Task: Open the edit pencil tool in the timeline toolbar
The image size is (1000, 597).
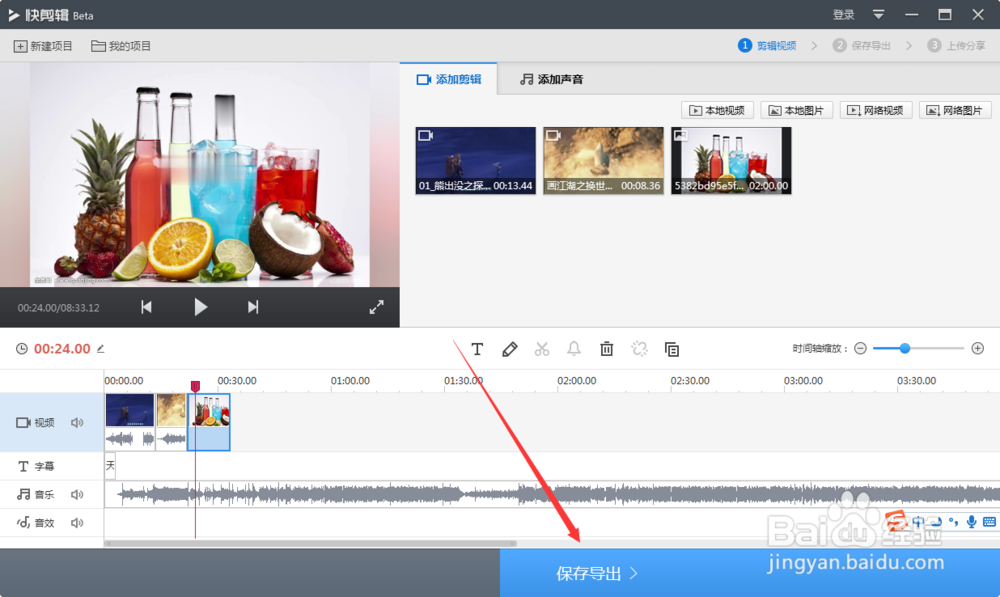Action: click(510, 349)
